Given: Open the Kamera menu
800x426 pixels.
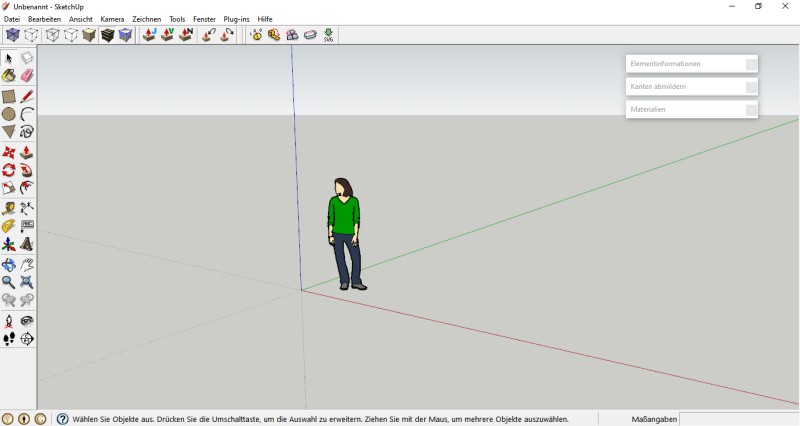Looking at the screenshot, I should 112,19.
